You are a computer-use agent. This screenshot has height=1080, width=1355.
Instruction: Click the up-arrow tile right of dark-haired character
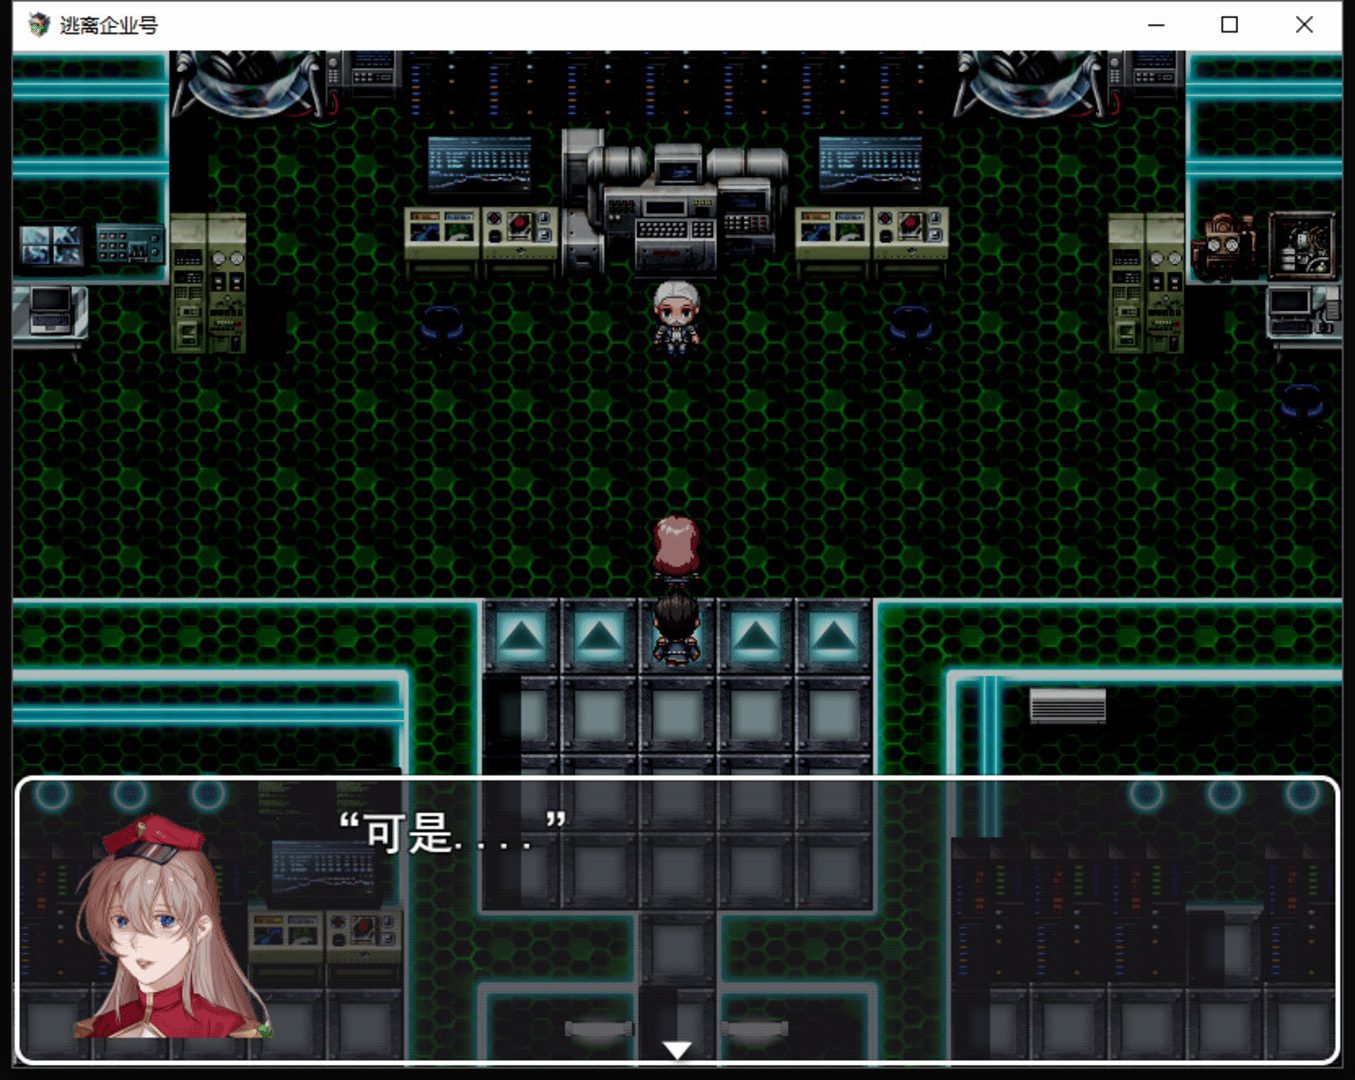pos(755,635)
